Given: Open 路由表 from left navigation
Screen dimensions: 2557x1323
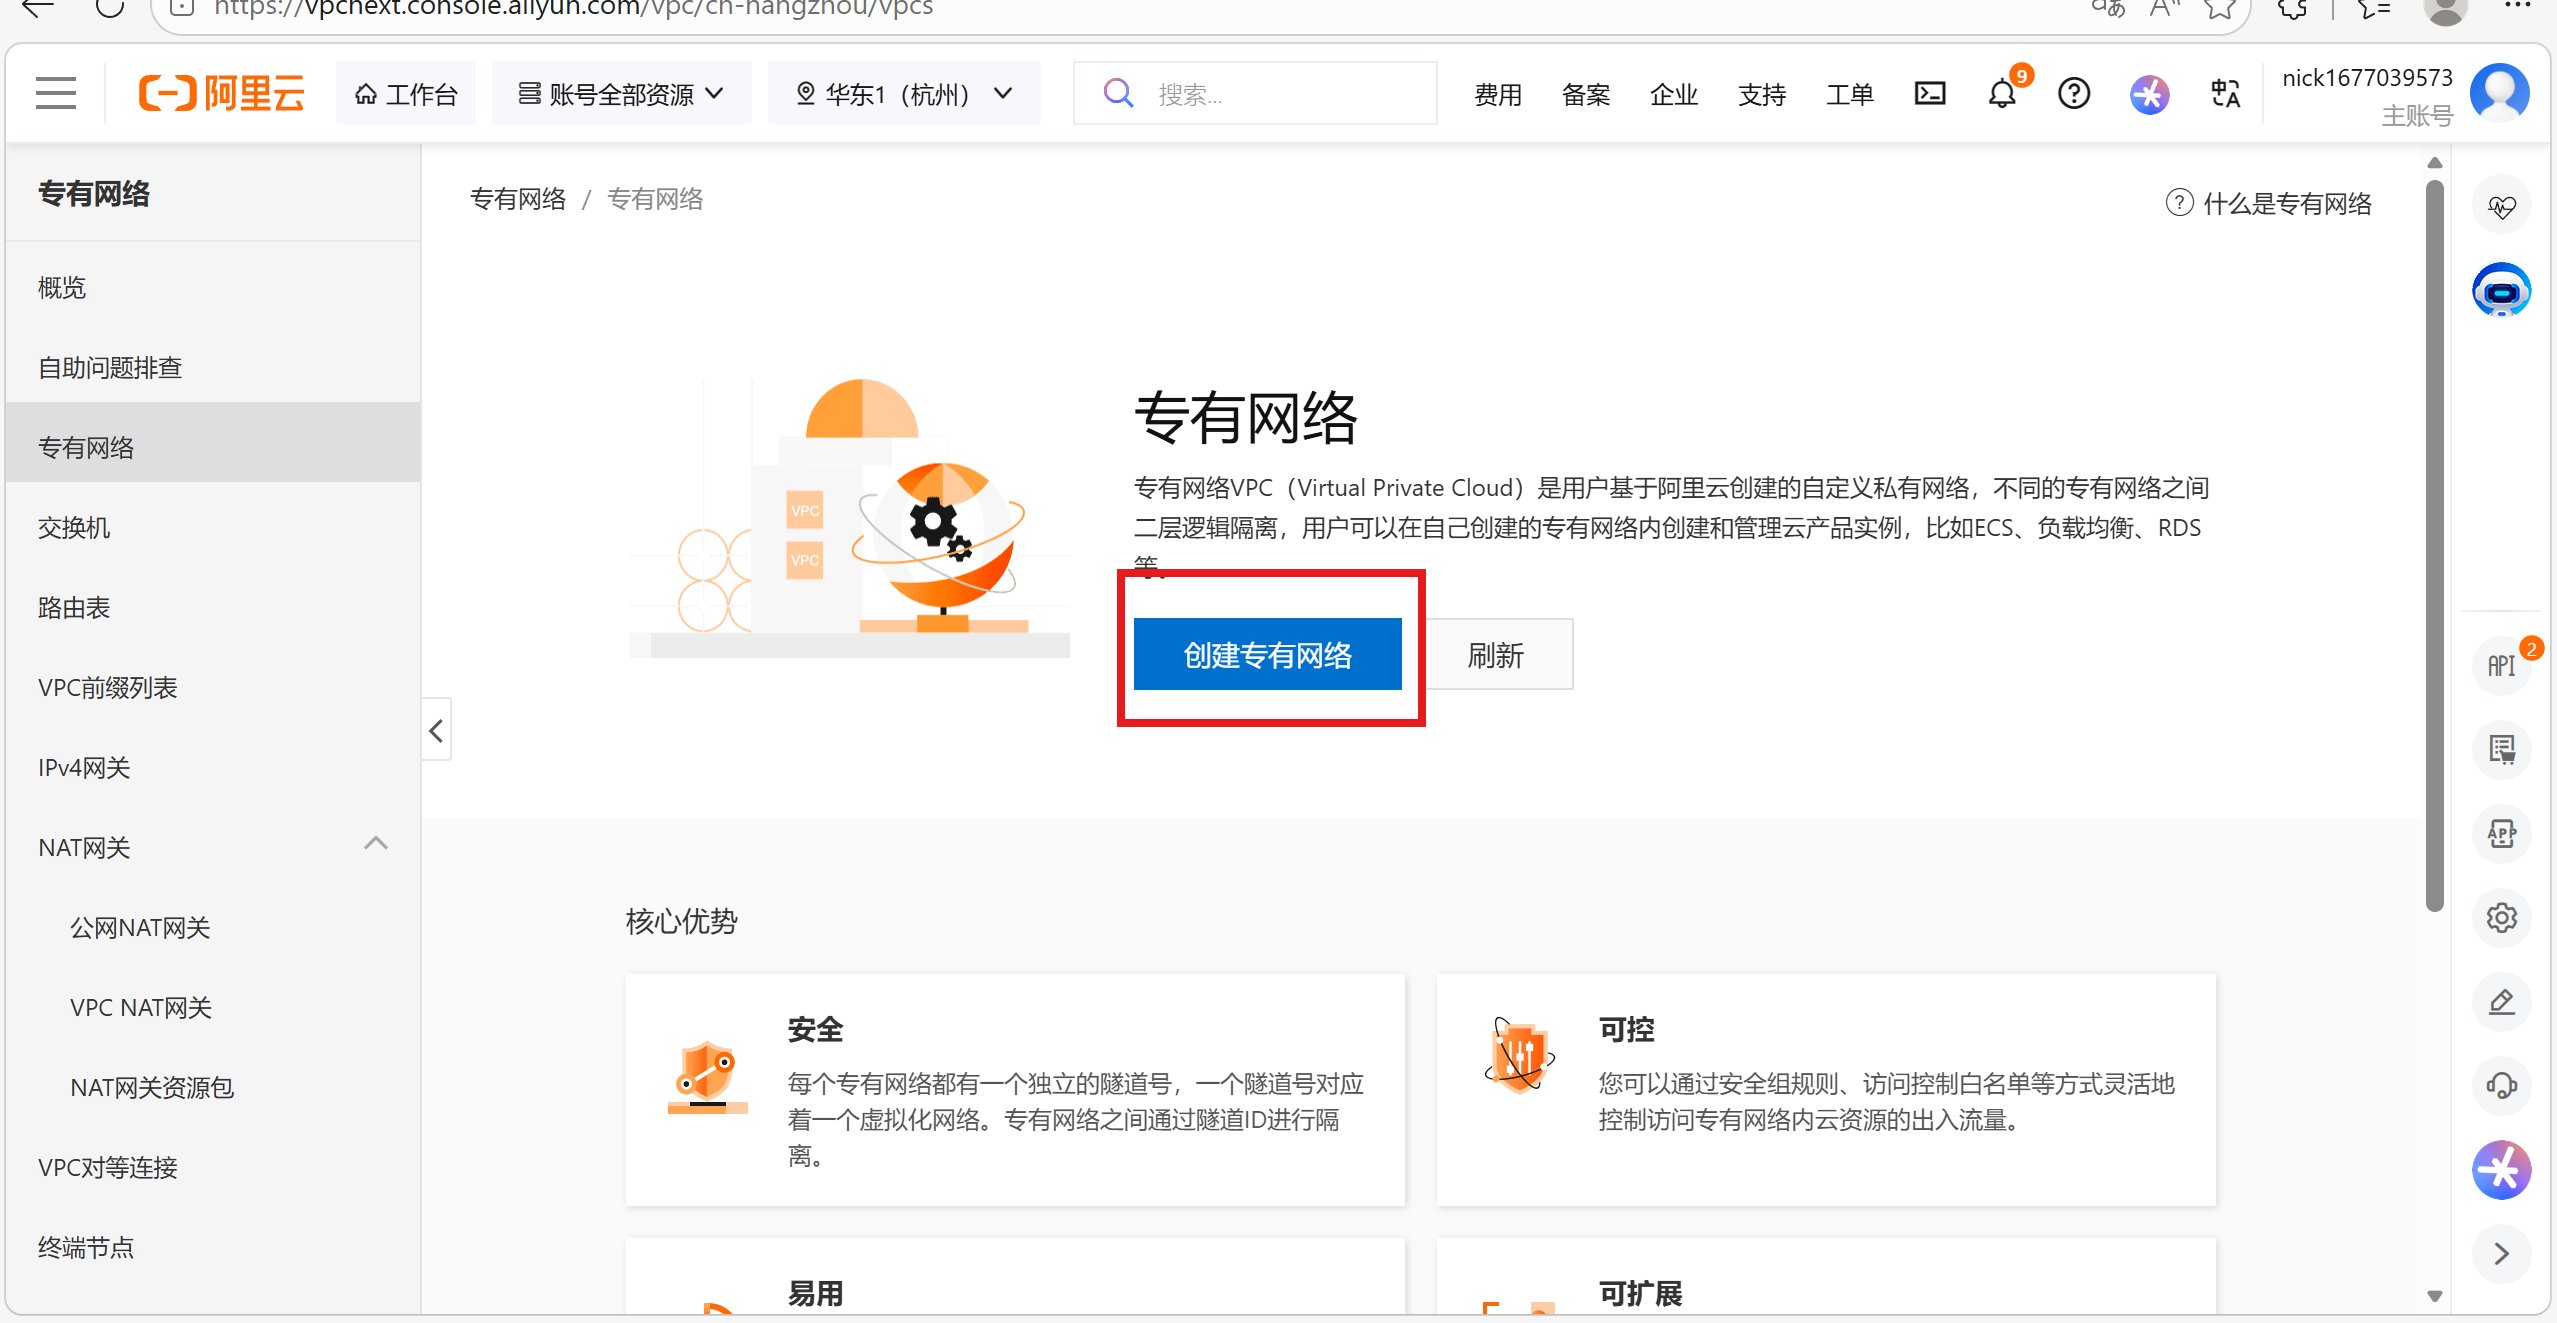Looking at the screenshot, I should pos(74,608).
